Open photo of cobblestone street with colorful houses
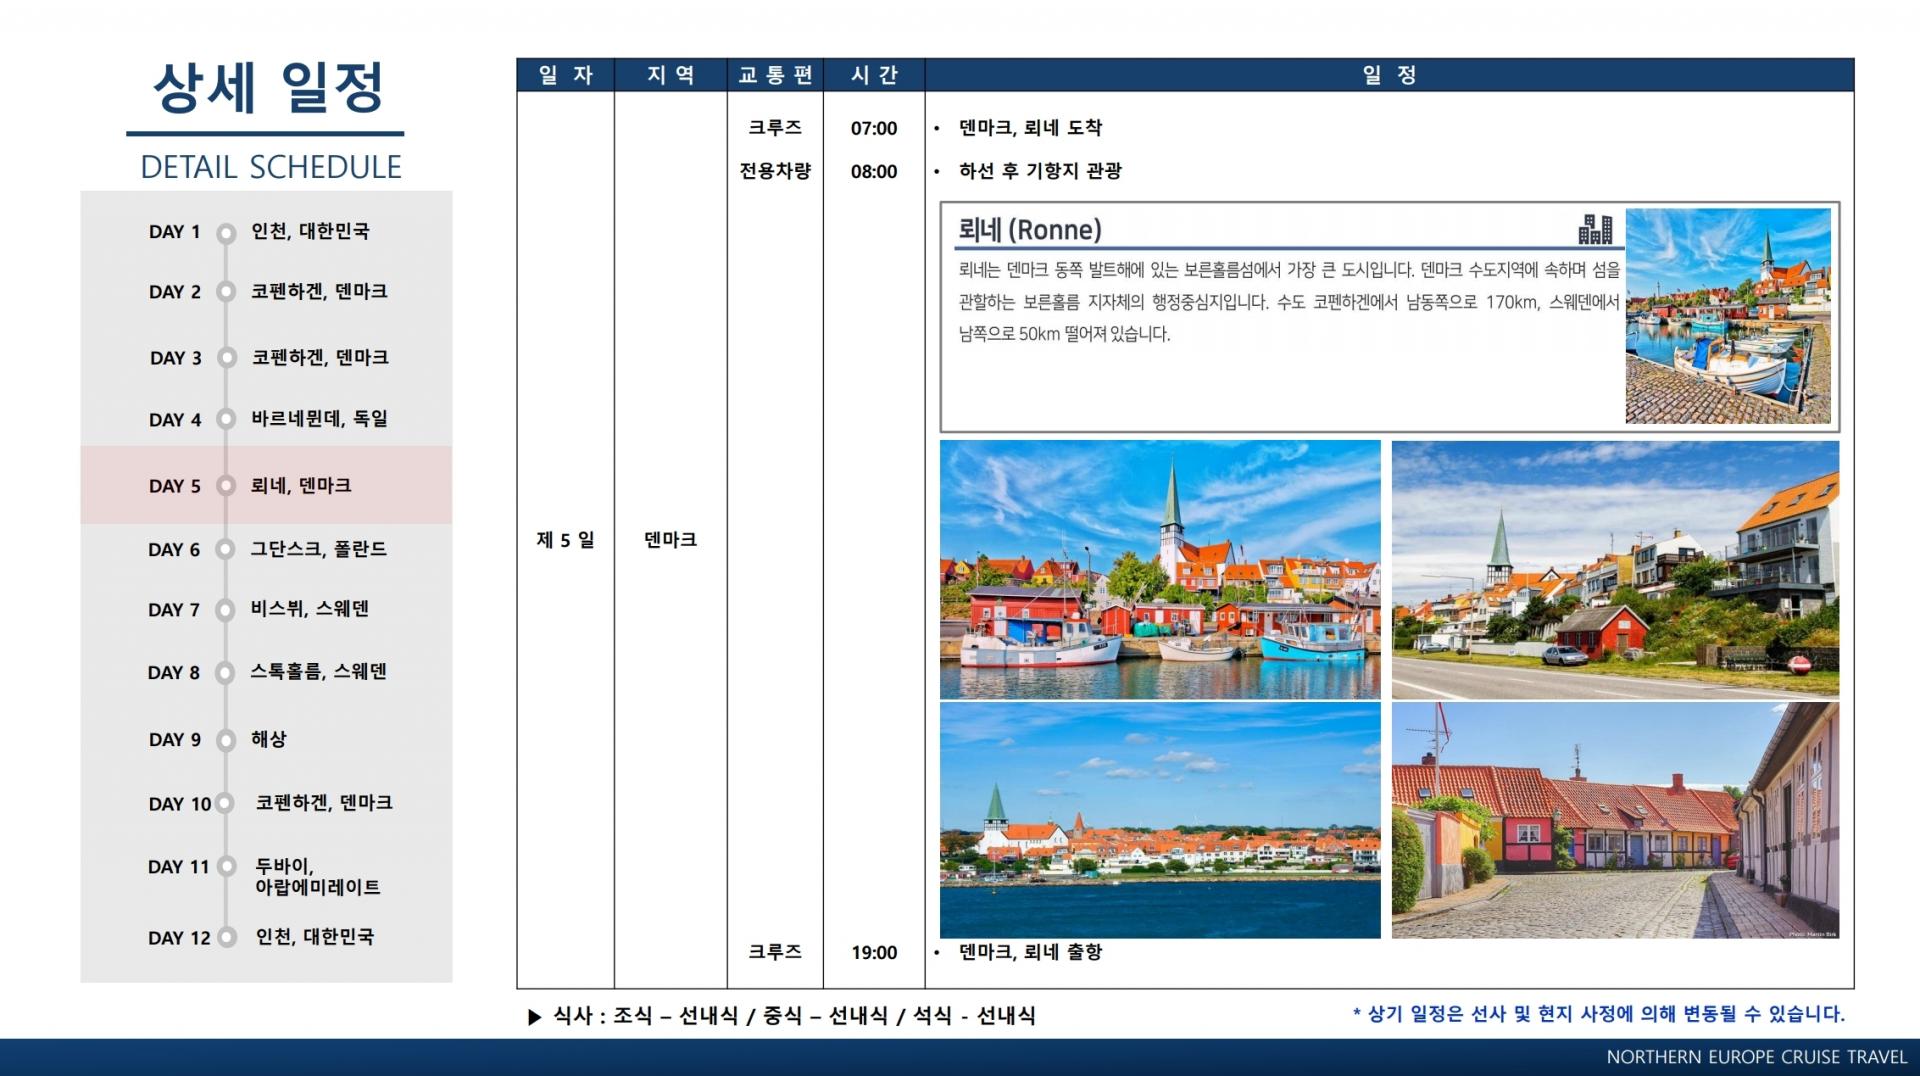This screenshot has height=1076, width=1920. [x=1615, y=820]
